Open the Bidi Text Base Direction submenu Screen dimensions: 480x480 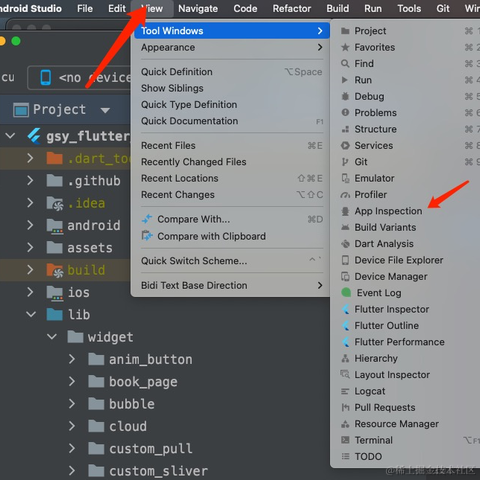232,285
